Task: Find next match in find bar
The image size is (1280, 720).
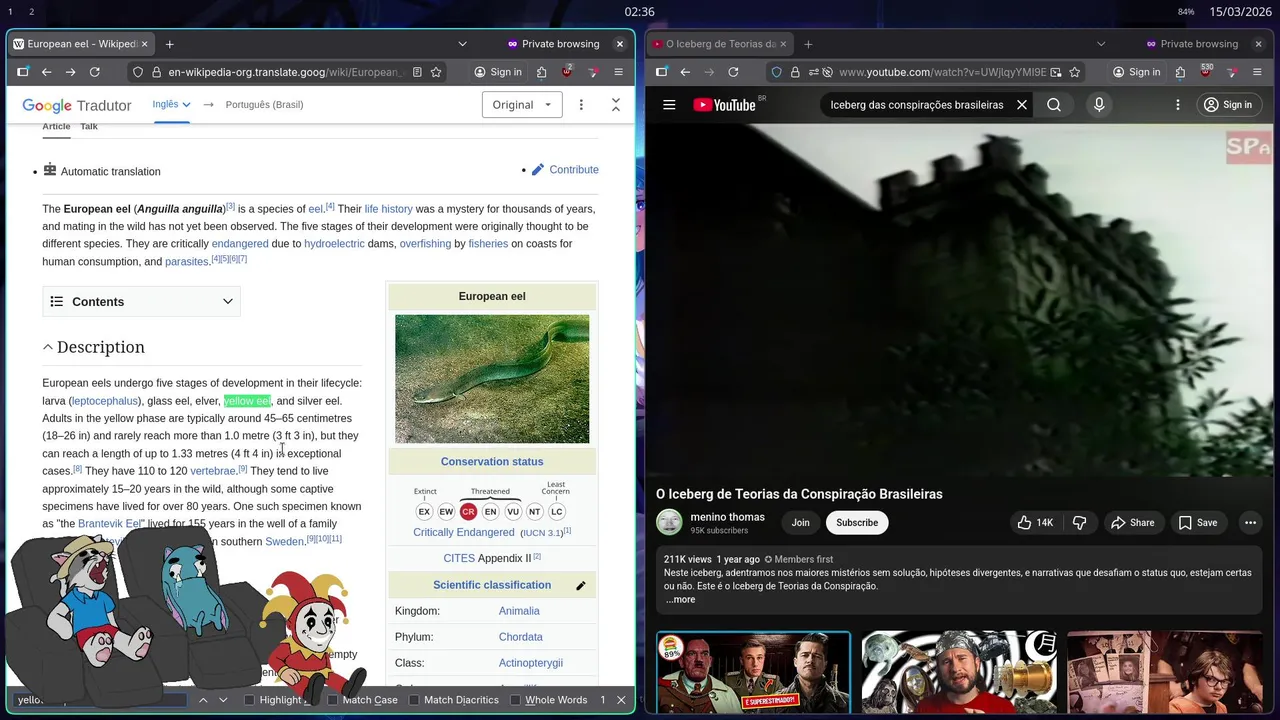Action: click(223, 700)
